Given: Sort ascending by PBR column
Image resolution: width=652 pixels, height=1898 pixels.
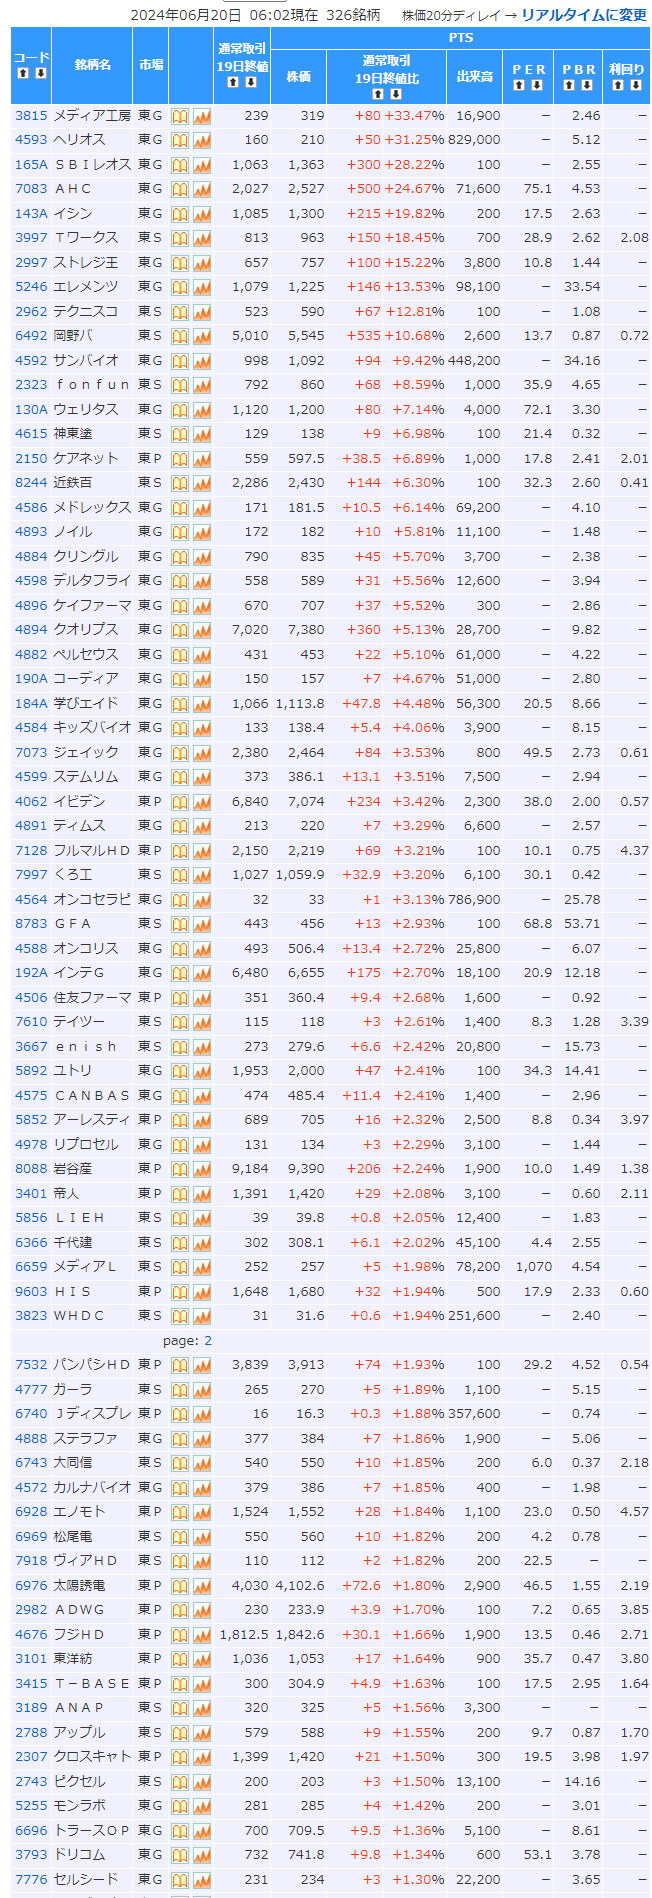Looking at the screenshot, I should (569, 85).
